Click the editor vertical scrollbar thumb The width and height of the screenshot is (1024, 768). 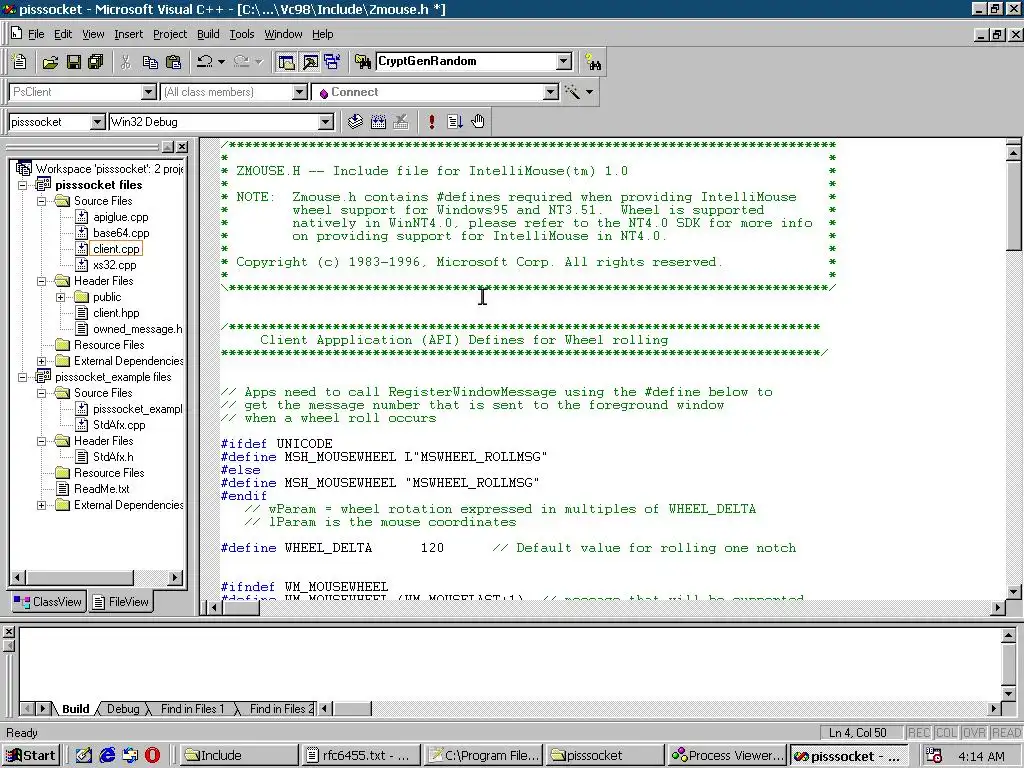coord(1014,206)
